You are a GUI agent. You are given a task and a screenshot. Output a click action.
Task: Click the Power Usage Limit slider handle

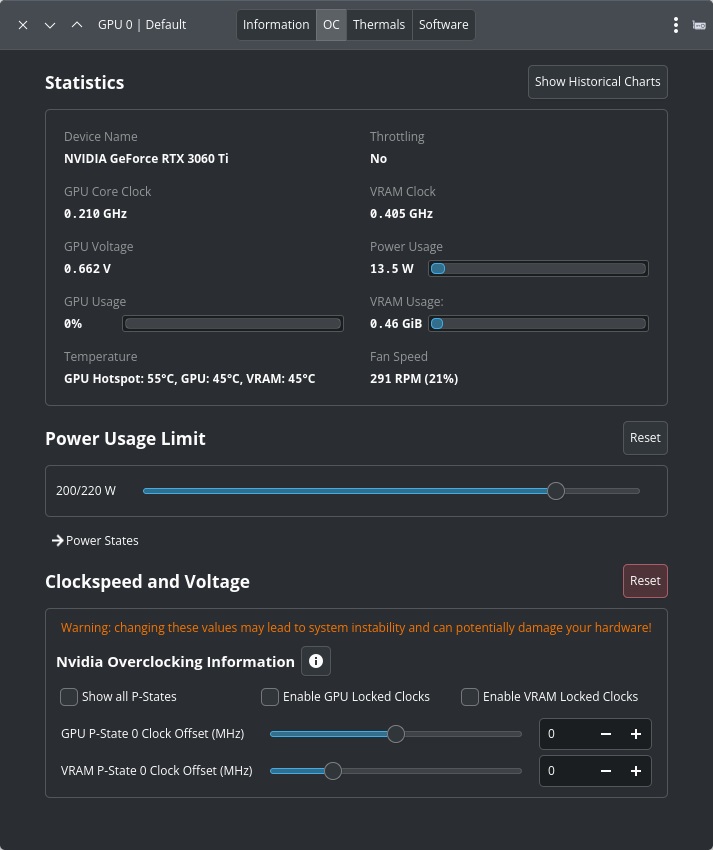556,491
